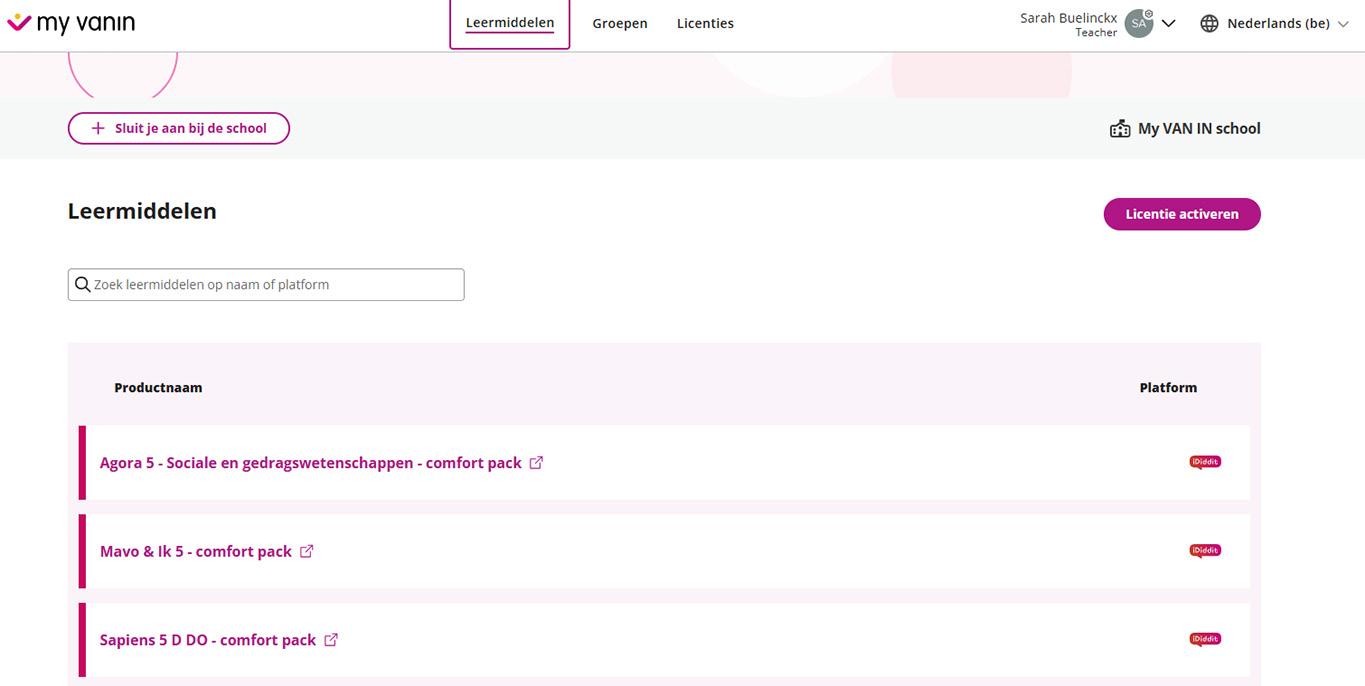Click the Sarah Buelinckx user name
The image size is (1365, 686).
tap(1068, 18)
